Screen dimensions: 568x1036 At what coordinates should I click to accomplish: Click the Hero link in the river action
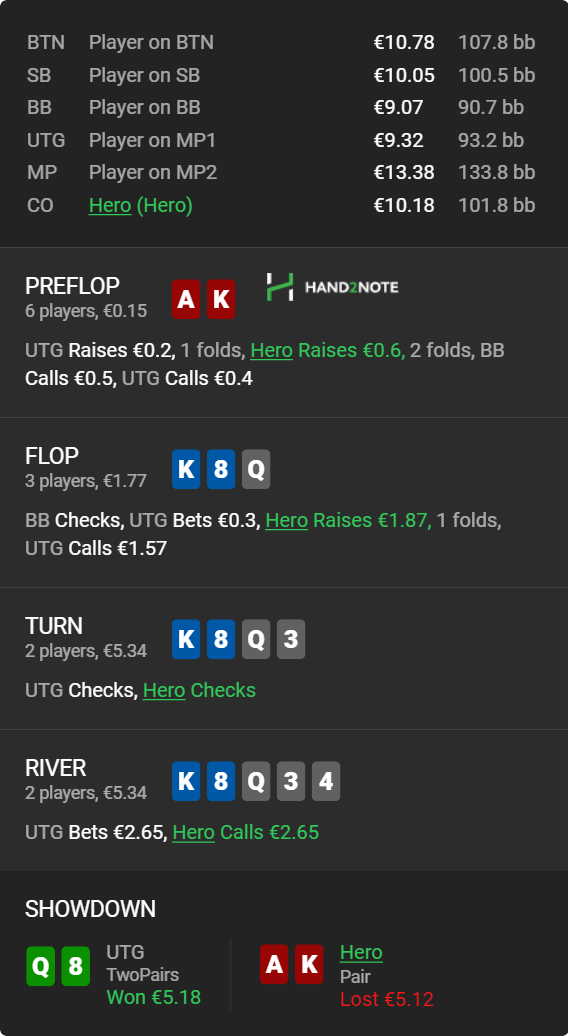click(194, 832)
